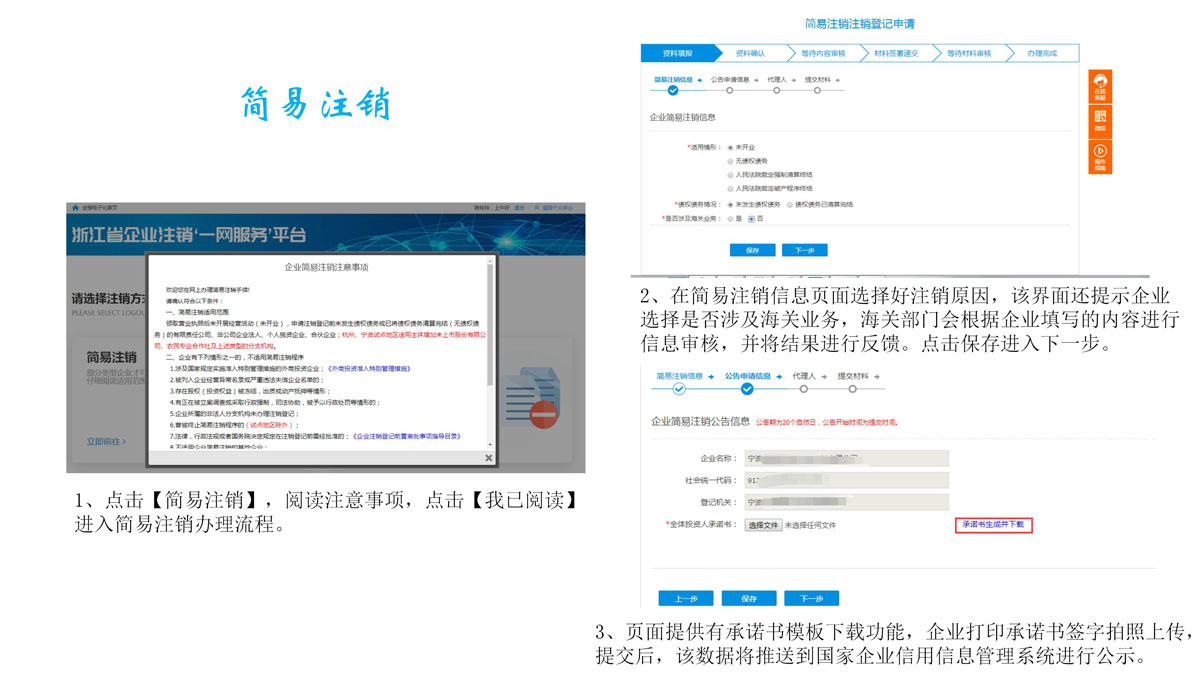Click the 企业名称 input field
The height and width of the screenshot is (676, 1201).
click(846, 458)
